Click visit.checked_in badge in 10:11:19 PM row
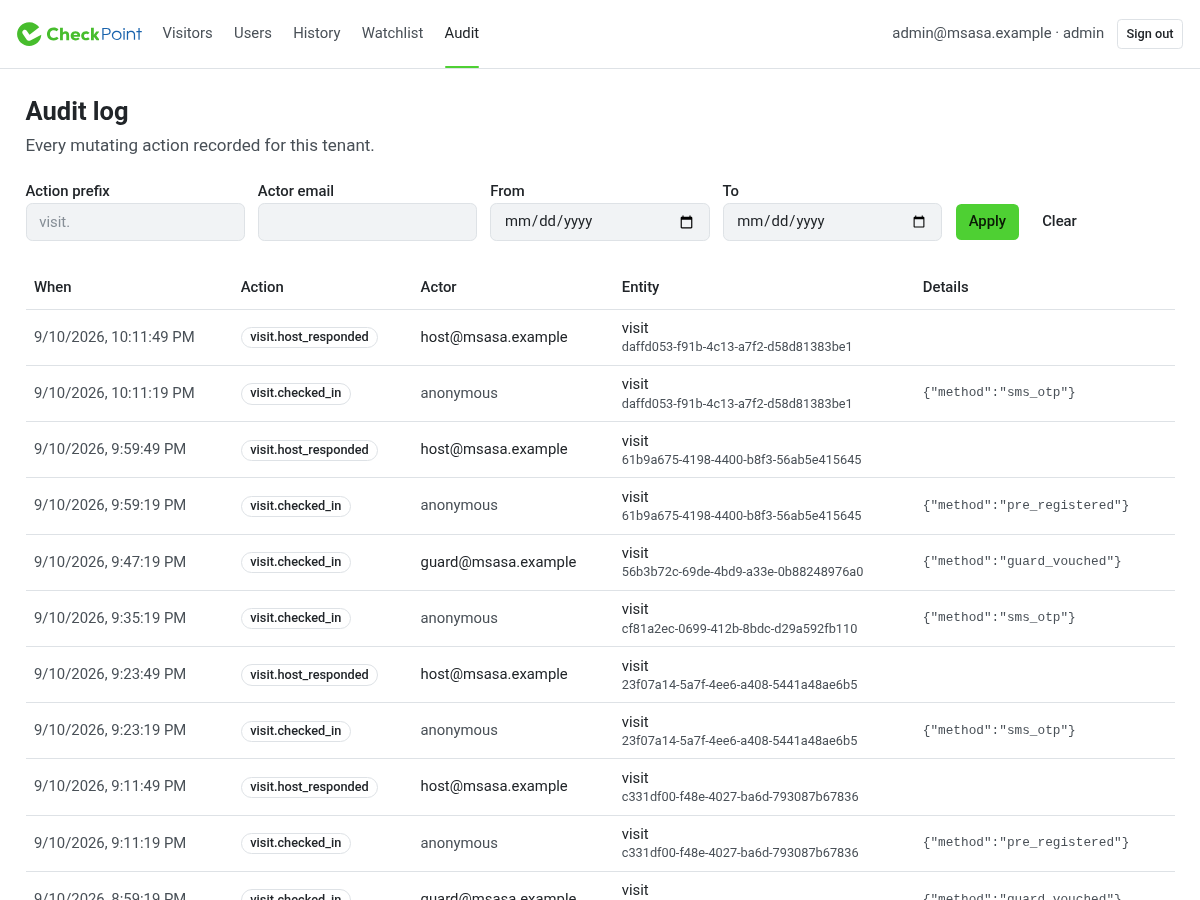This screenshot has width=1200, height=900. point(296,393)
